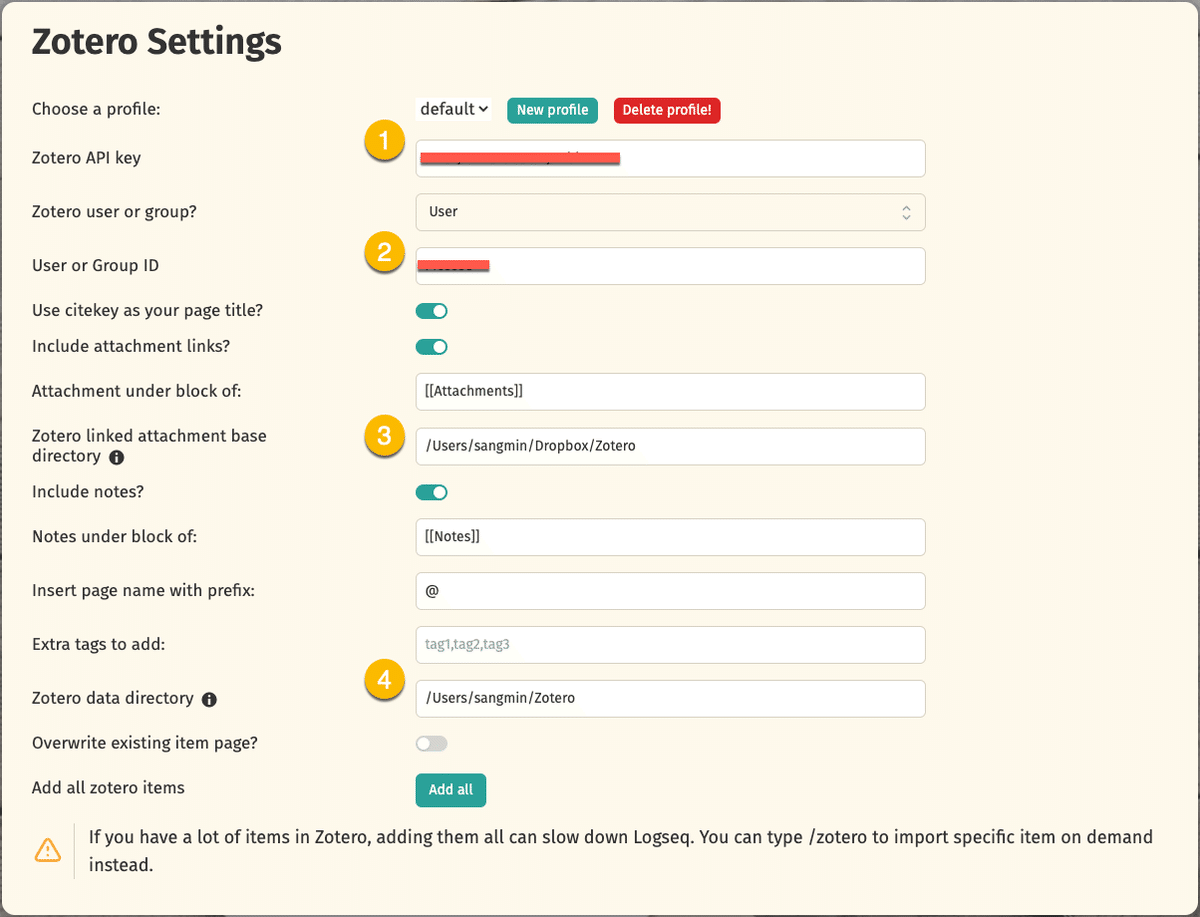Open the Zotero user or group dropdown

[671, 212]
